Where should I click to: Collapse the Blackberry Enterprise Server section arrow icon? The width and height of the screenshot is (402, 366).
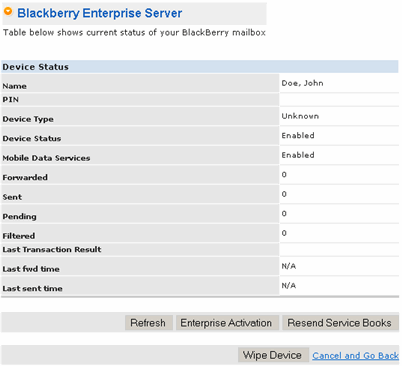click(x=8, y=12)
